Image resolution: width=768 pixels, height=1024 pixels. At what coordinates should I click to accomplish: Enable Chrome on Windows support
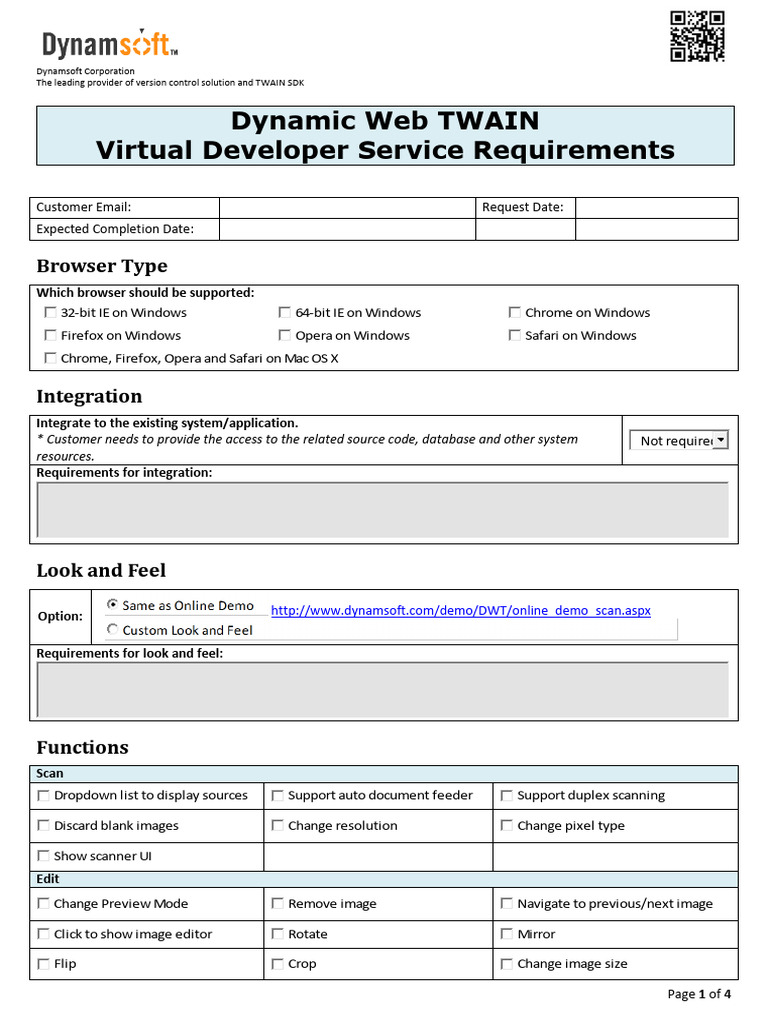(x=515, y=313)
